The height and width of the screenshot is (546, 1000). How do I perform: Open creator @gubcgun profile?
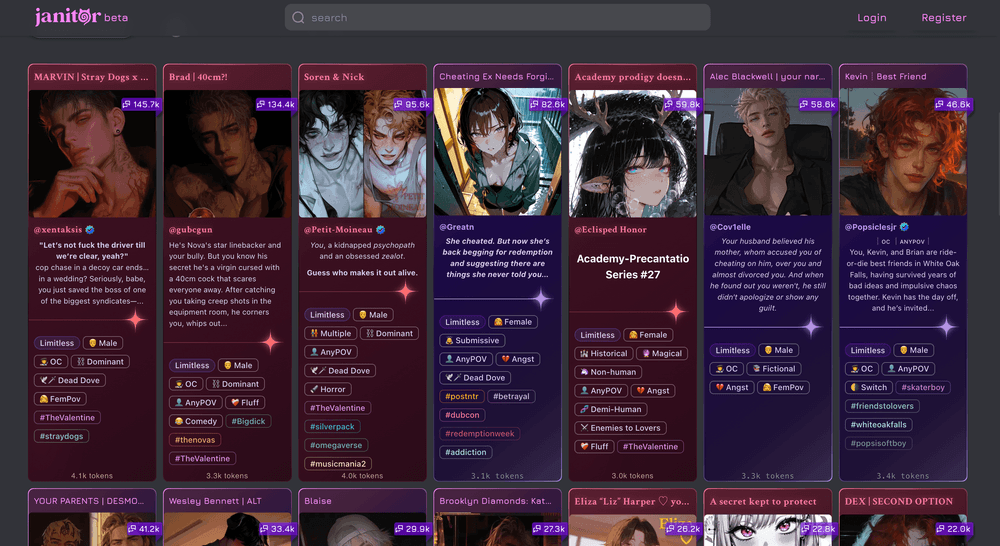191,230
